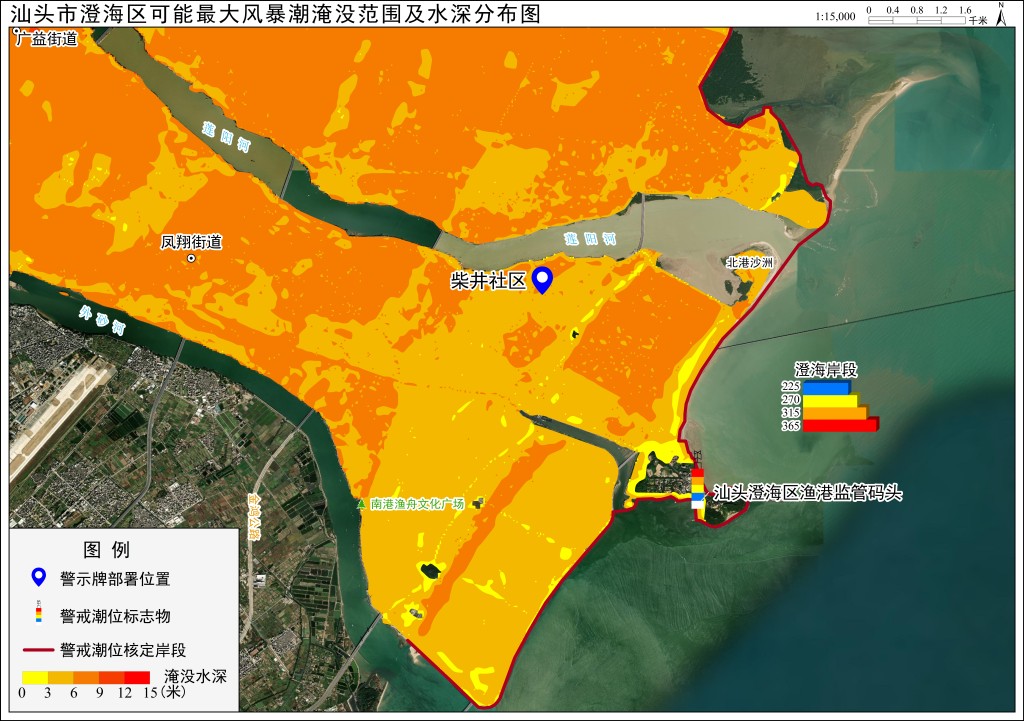Viewport: 1024px width, 721px height.
Task: Select the blue 225 bar in 澄海岸段 chart
Action: coord(826,387)
